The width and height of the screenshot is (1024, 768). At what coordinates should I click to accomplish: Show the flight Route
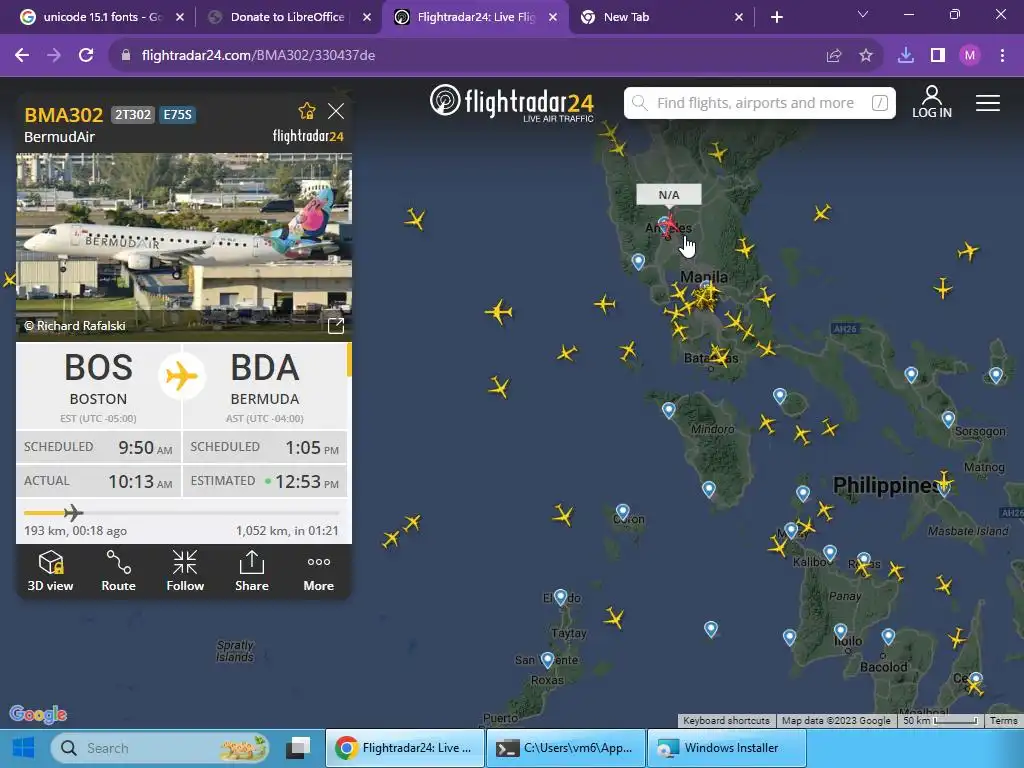coord(118,571)
